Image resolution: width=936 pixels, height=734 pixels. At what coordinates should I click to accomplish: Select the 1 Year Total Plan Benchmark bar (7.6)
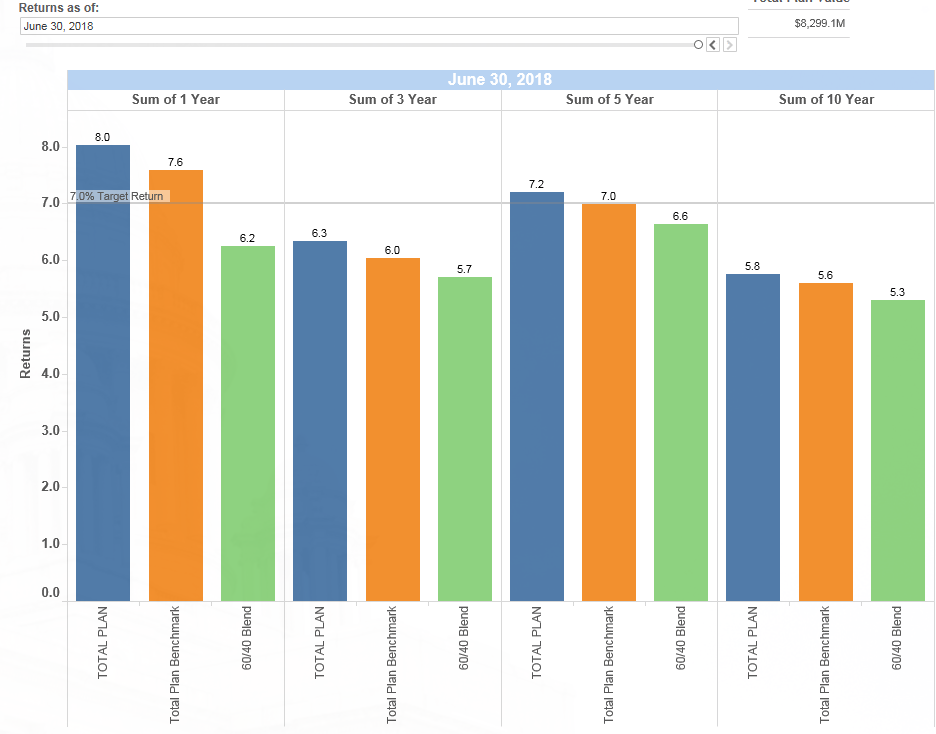(x=176, y=385)
